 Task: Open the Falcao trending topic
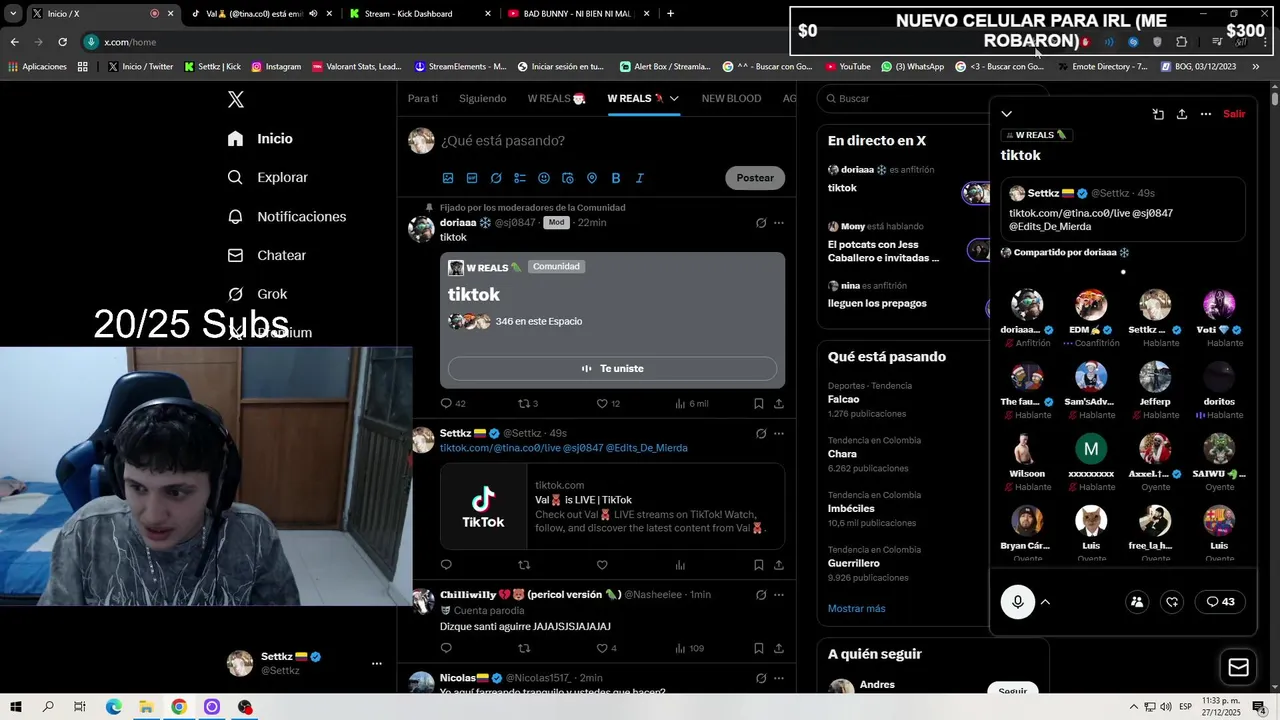[843, 399]
